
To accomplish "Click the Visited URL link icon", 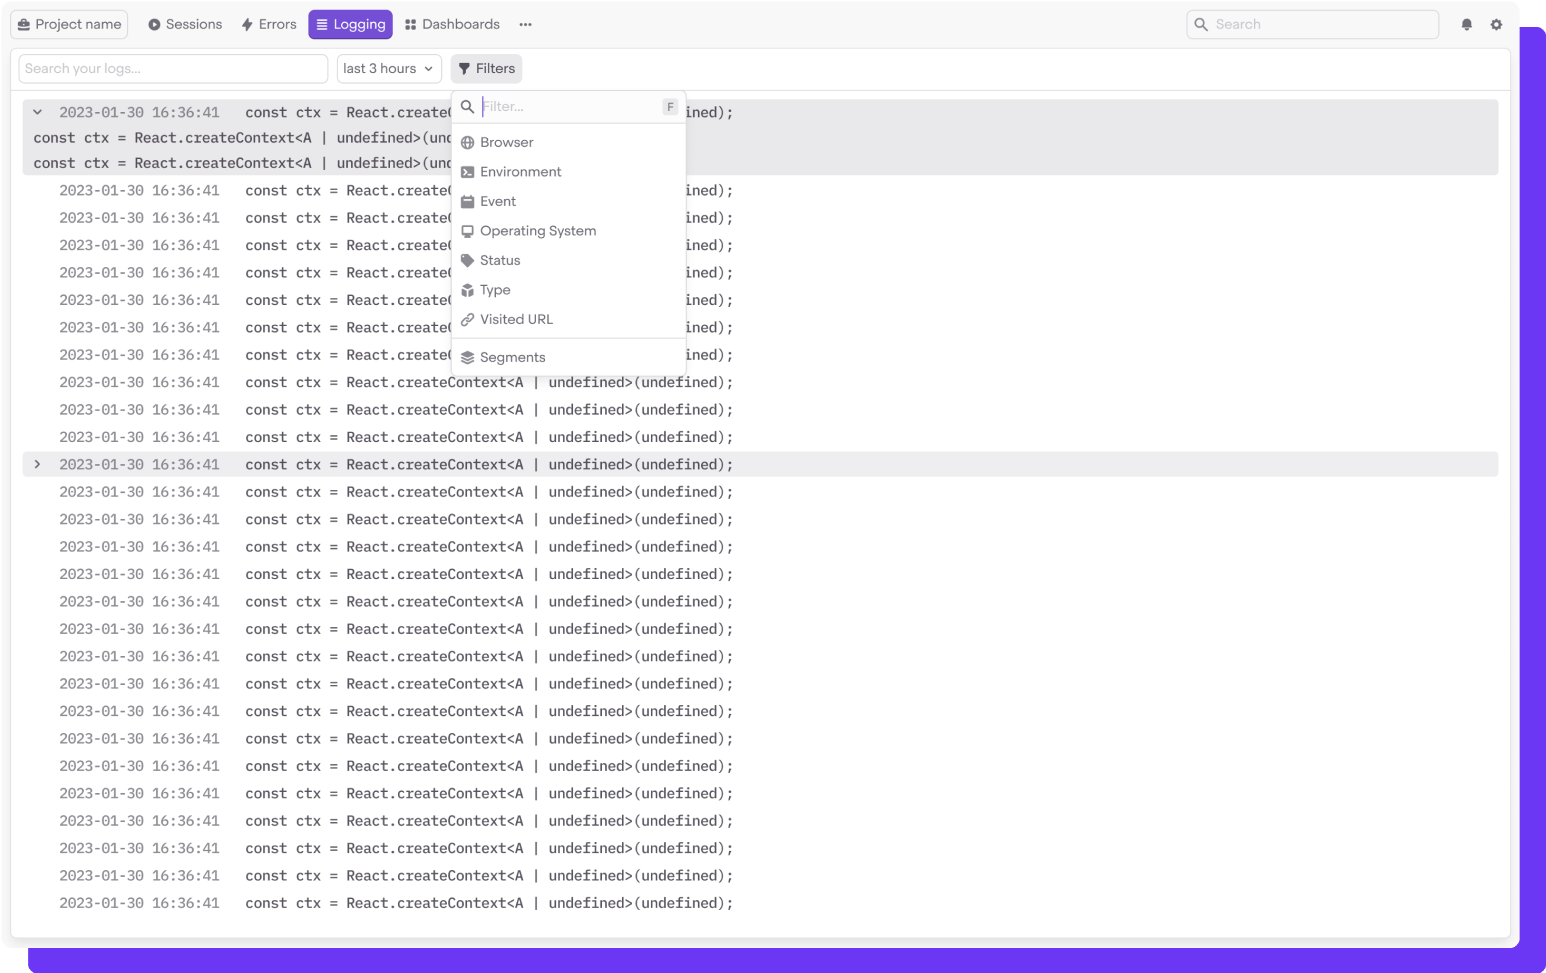I will click(x=467, y=319).
